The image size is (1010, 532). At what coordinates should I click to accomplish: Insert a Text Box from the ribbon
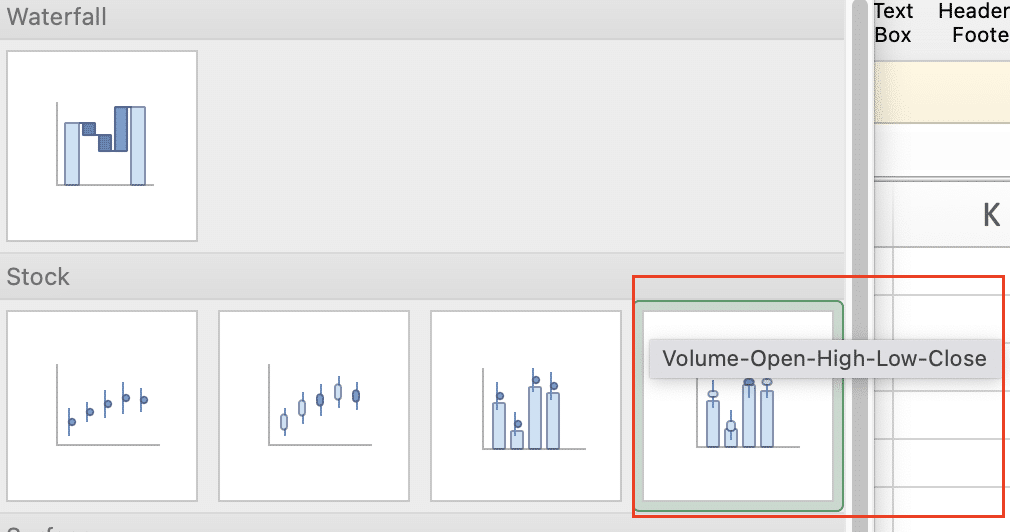tap(893, 23)
